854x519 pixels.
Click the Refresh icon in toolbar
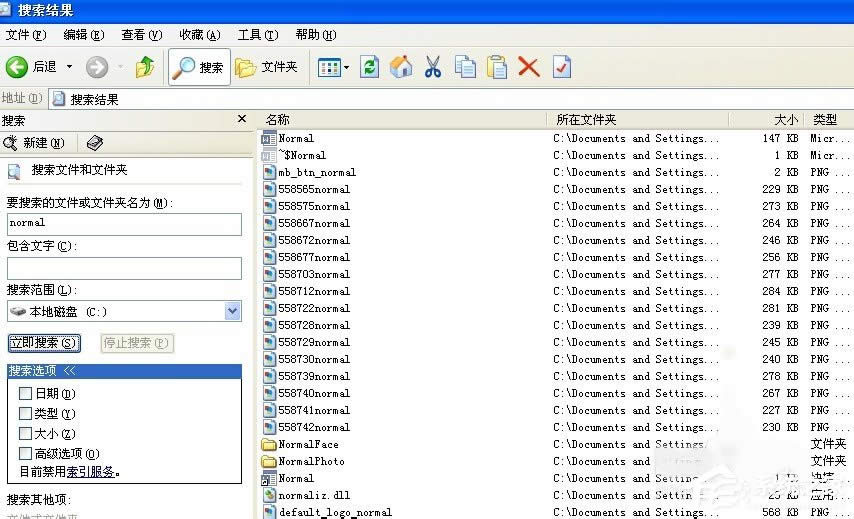370,67
